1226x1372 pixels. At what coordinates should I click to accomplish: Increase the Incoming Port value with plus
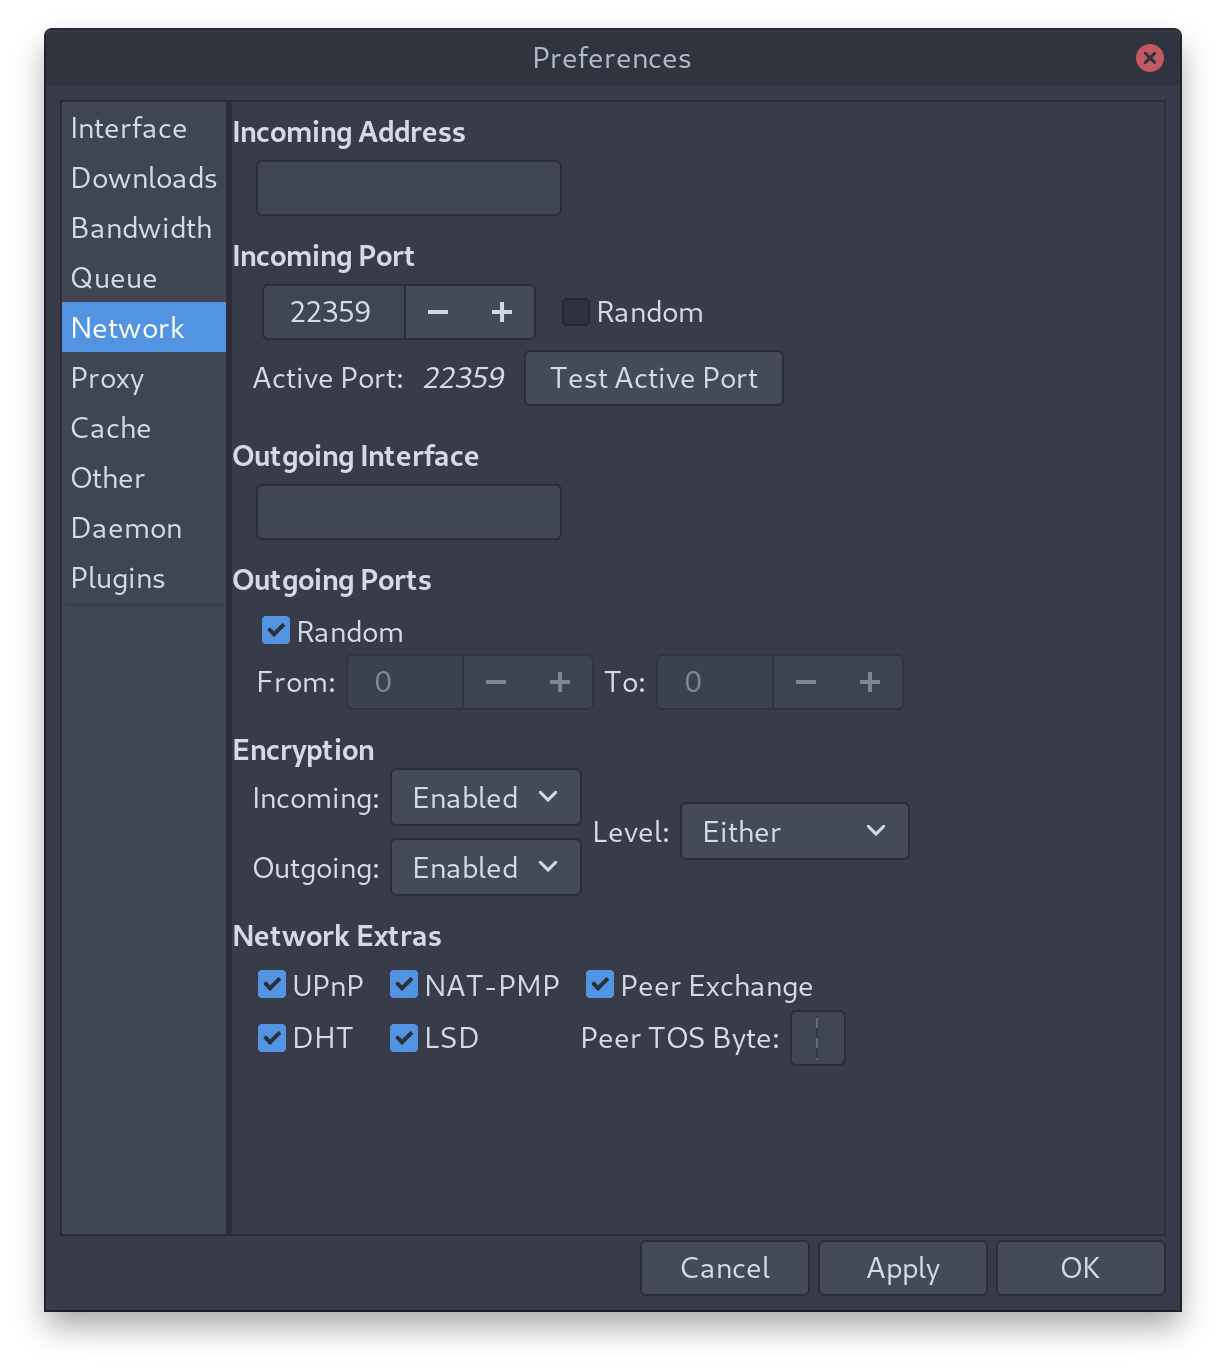(502, 312)
